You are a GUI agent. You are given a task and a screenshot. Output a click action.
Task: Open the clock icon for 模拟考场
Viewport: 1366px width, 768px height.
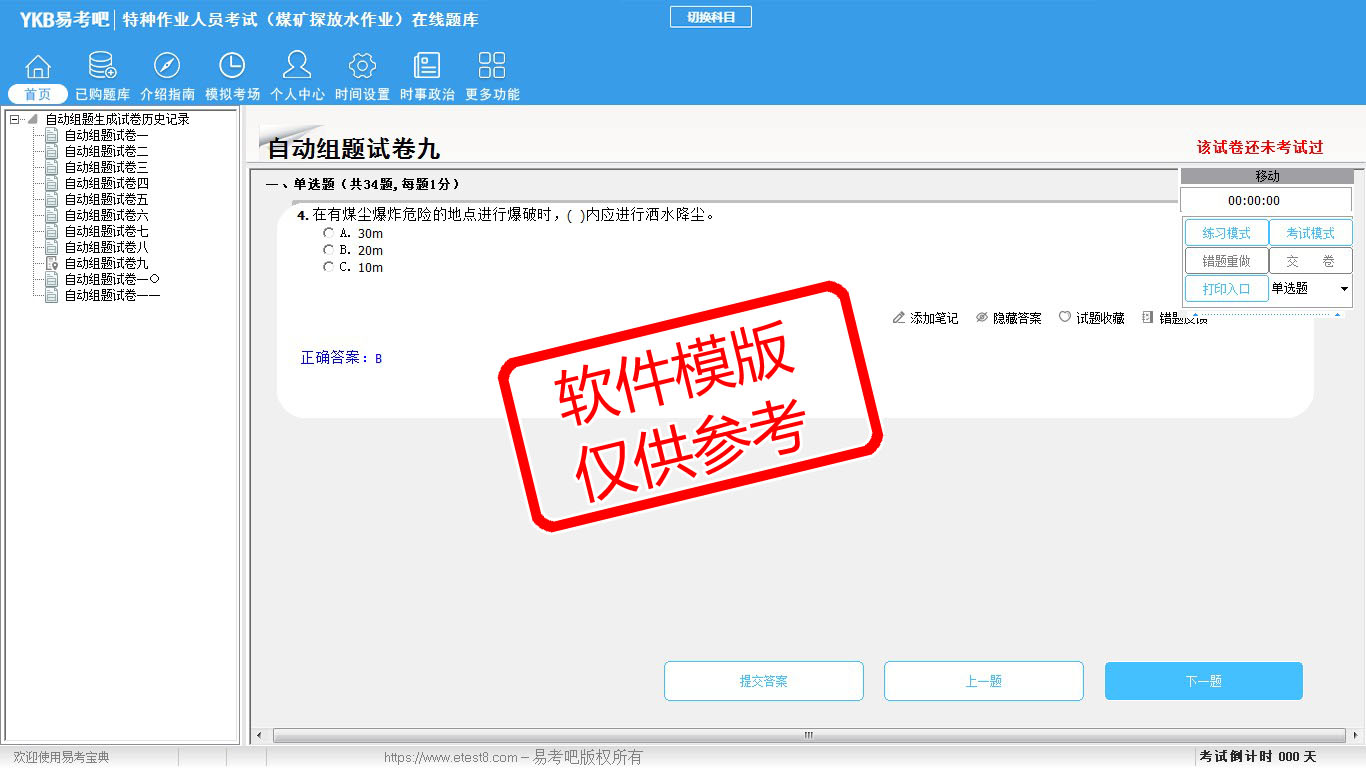pos(232,67)
